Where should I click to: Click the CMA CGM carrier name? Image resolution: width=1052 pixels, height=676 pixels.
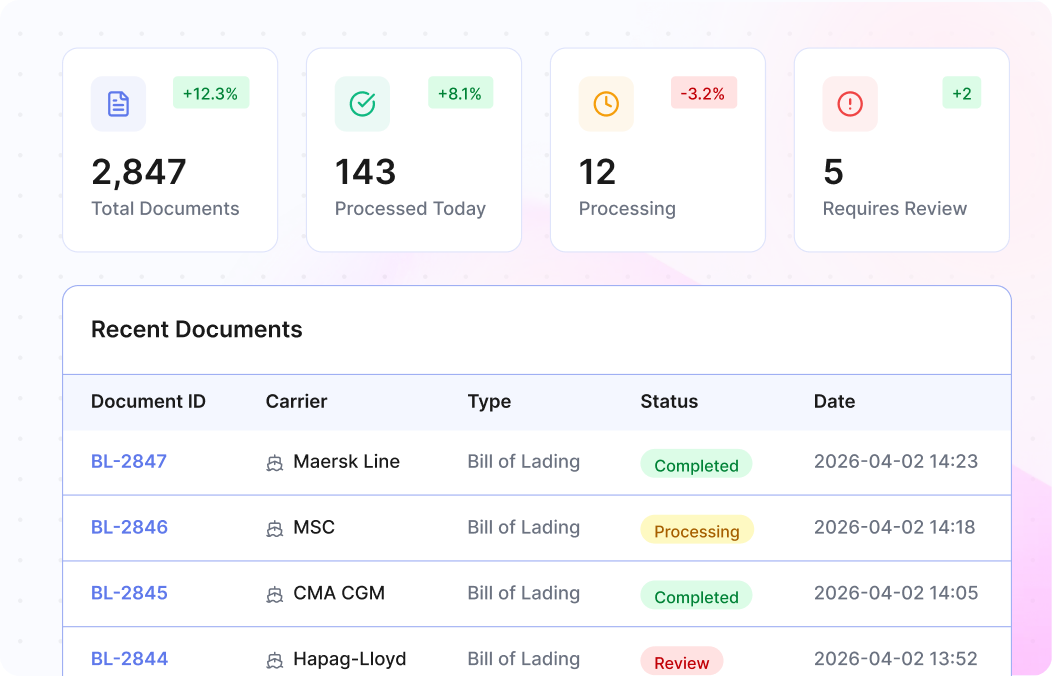pos(339,593)
